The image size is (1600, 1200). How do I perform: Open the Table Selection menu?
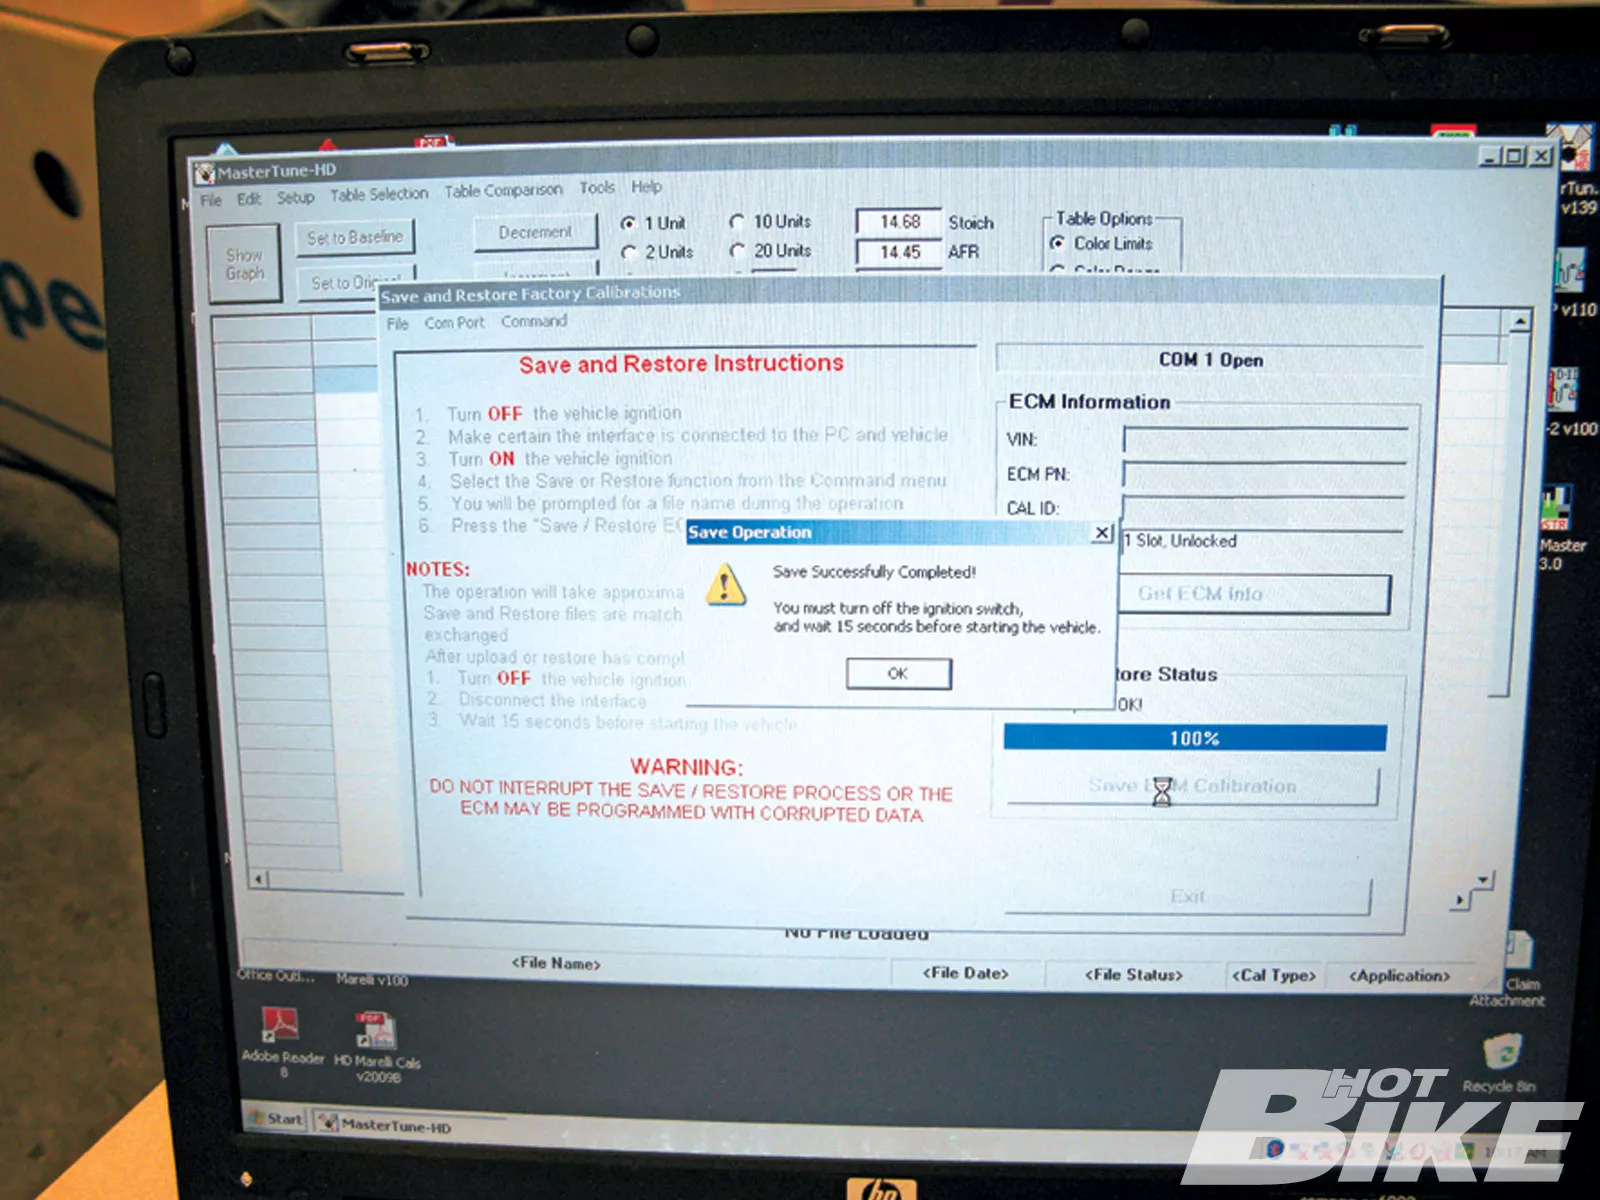[379, 194]
